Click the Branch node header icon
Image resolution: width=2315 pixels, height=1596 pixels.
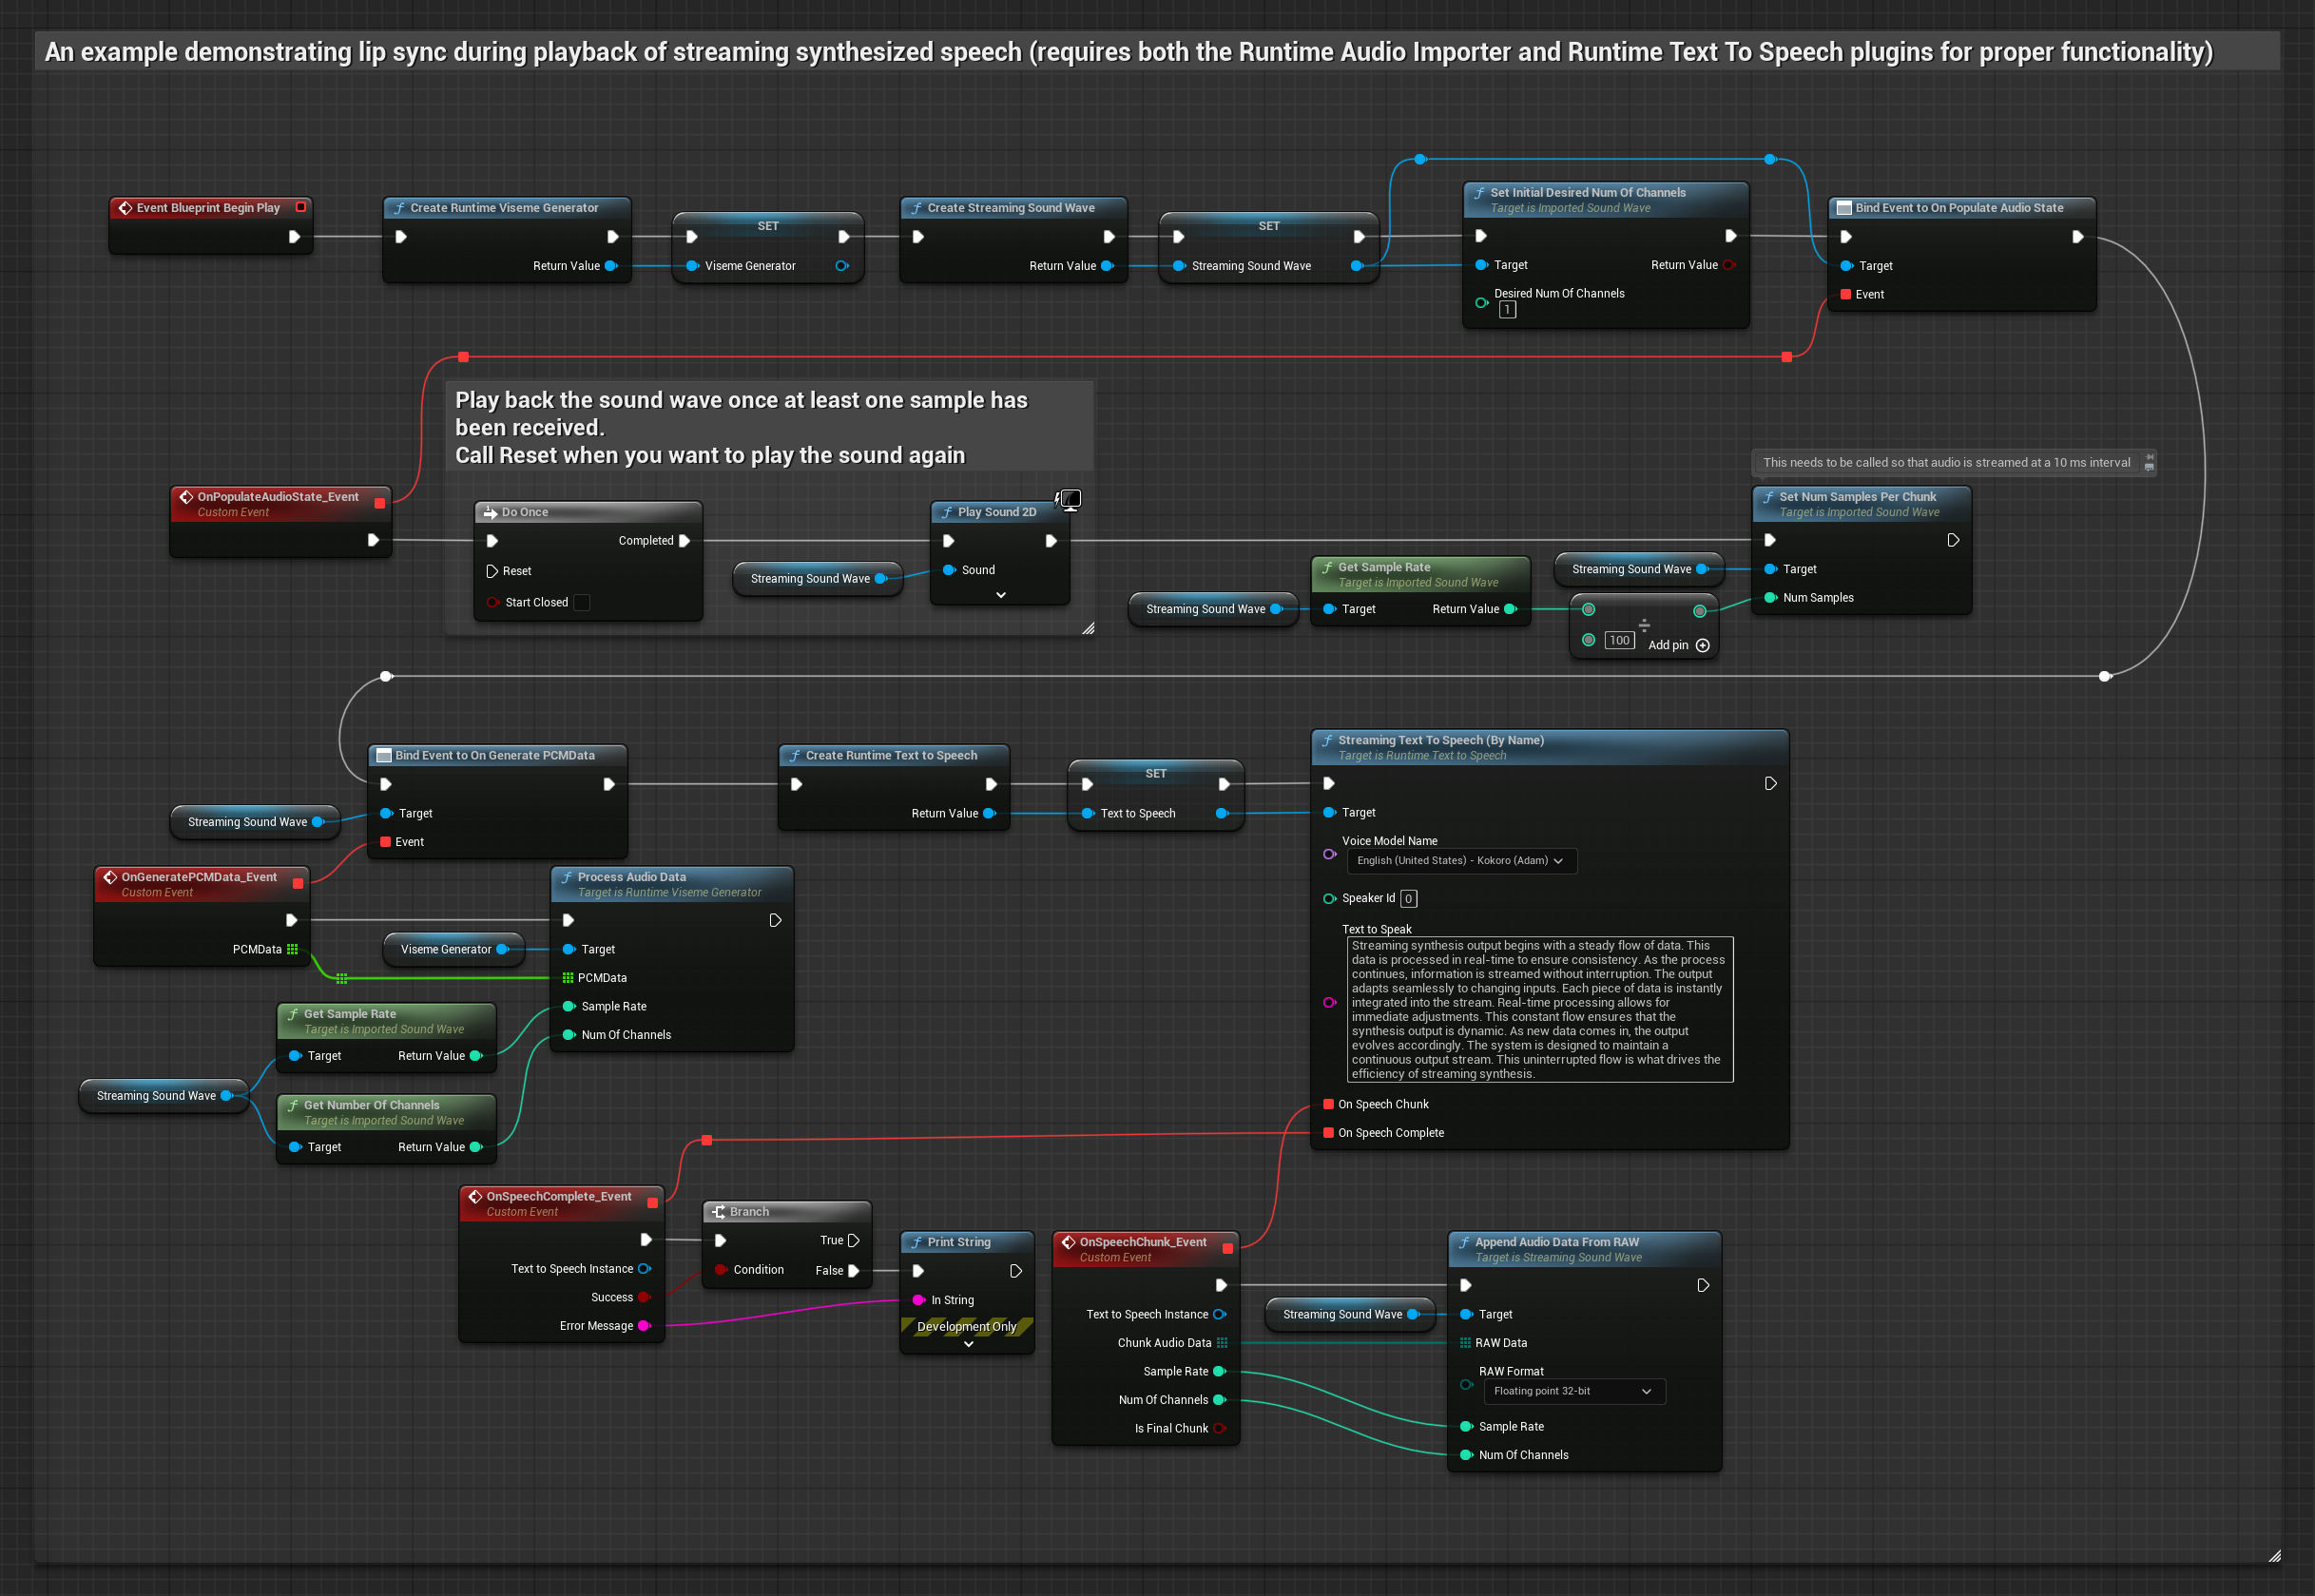point(719,1211)
